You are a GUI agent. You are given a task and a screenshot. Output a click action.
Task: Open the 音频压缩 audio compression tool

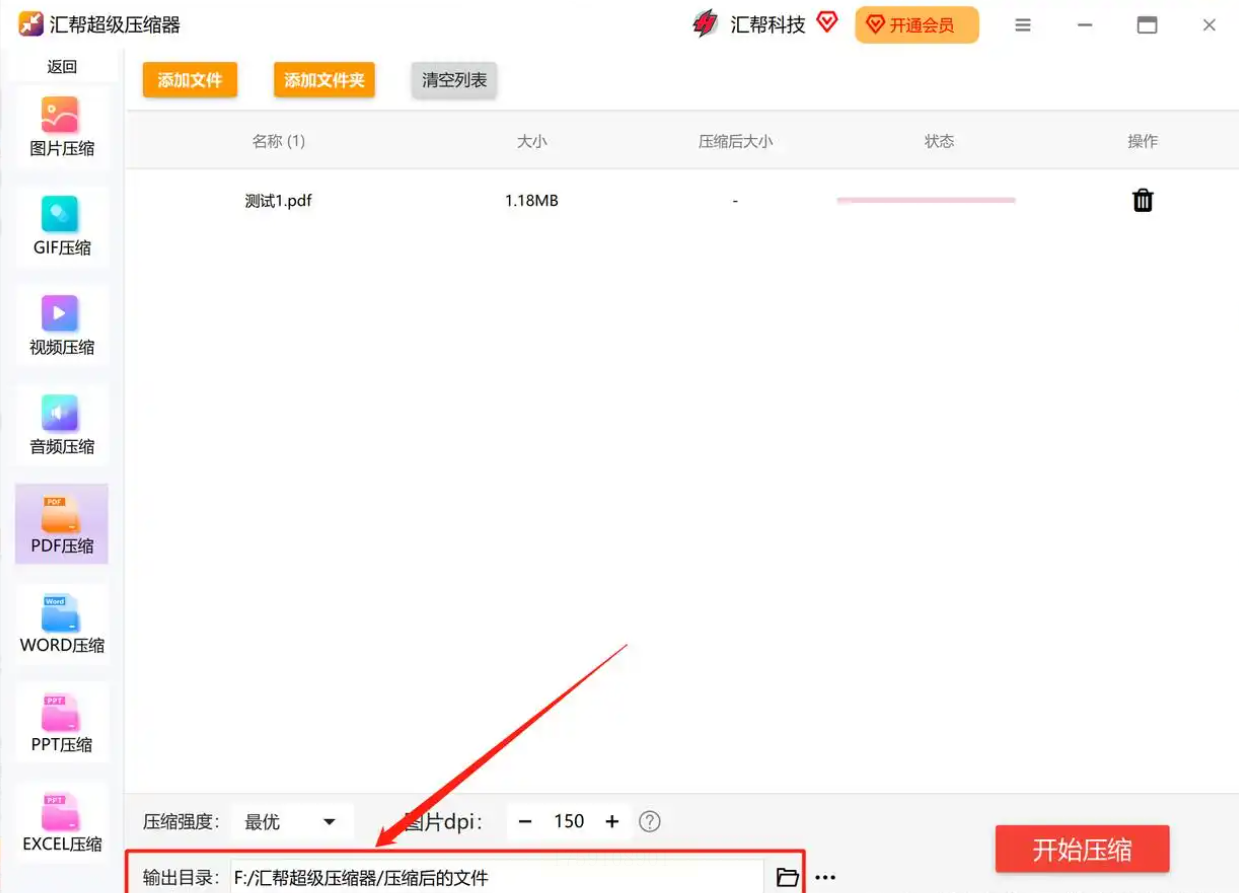[x=62, y=426]
